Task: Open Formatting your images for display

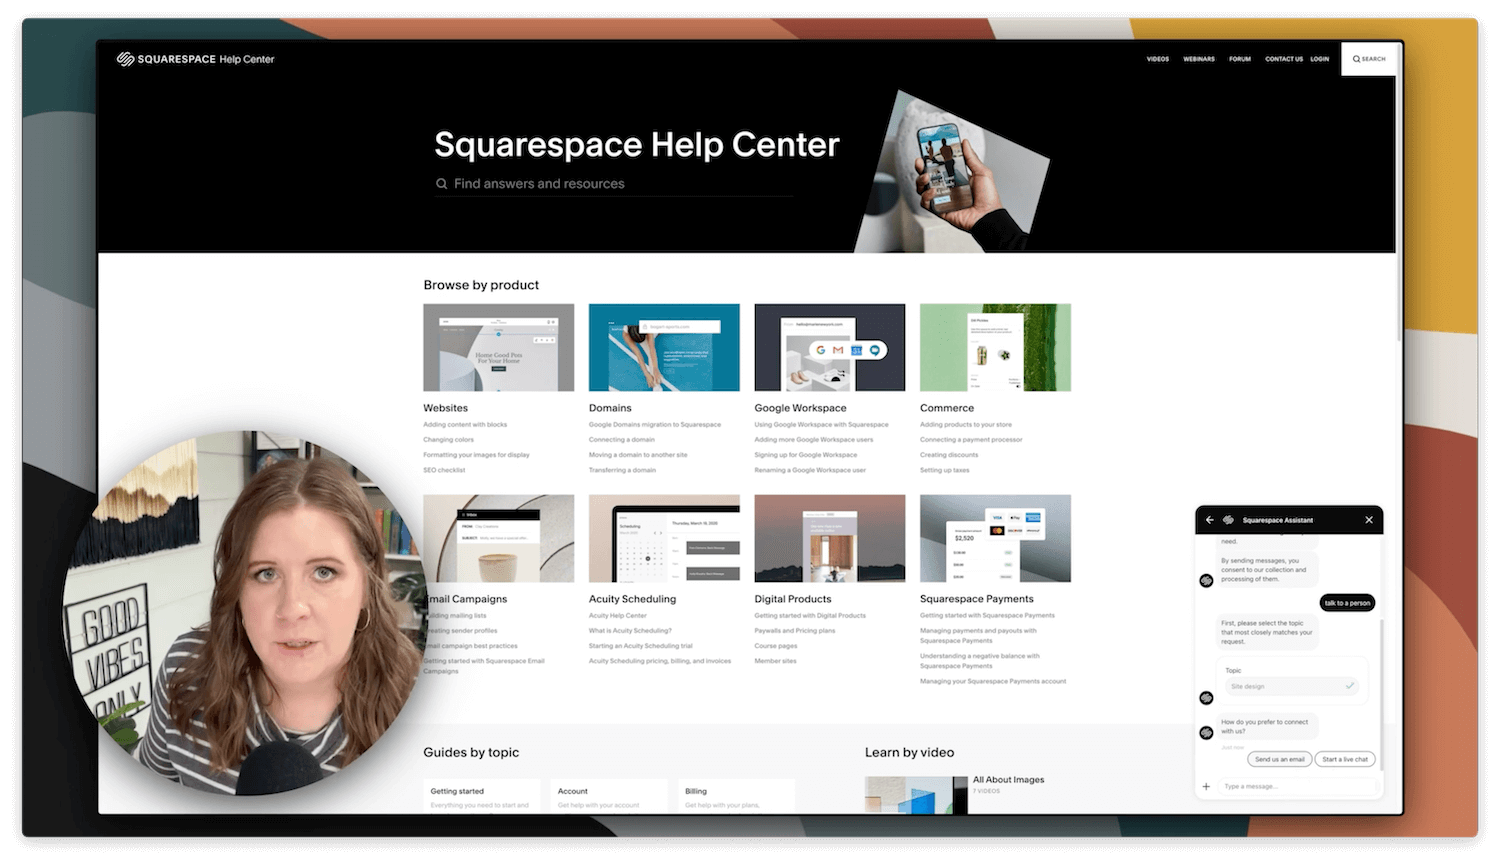Action: point(476,455)
